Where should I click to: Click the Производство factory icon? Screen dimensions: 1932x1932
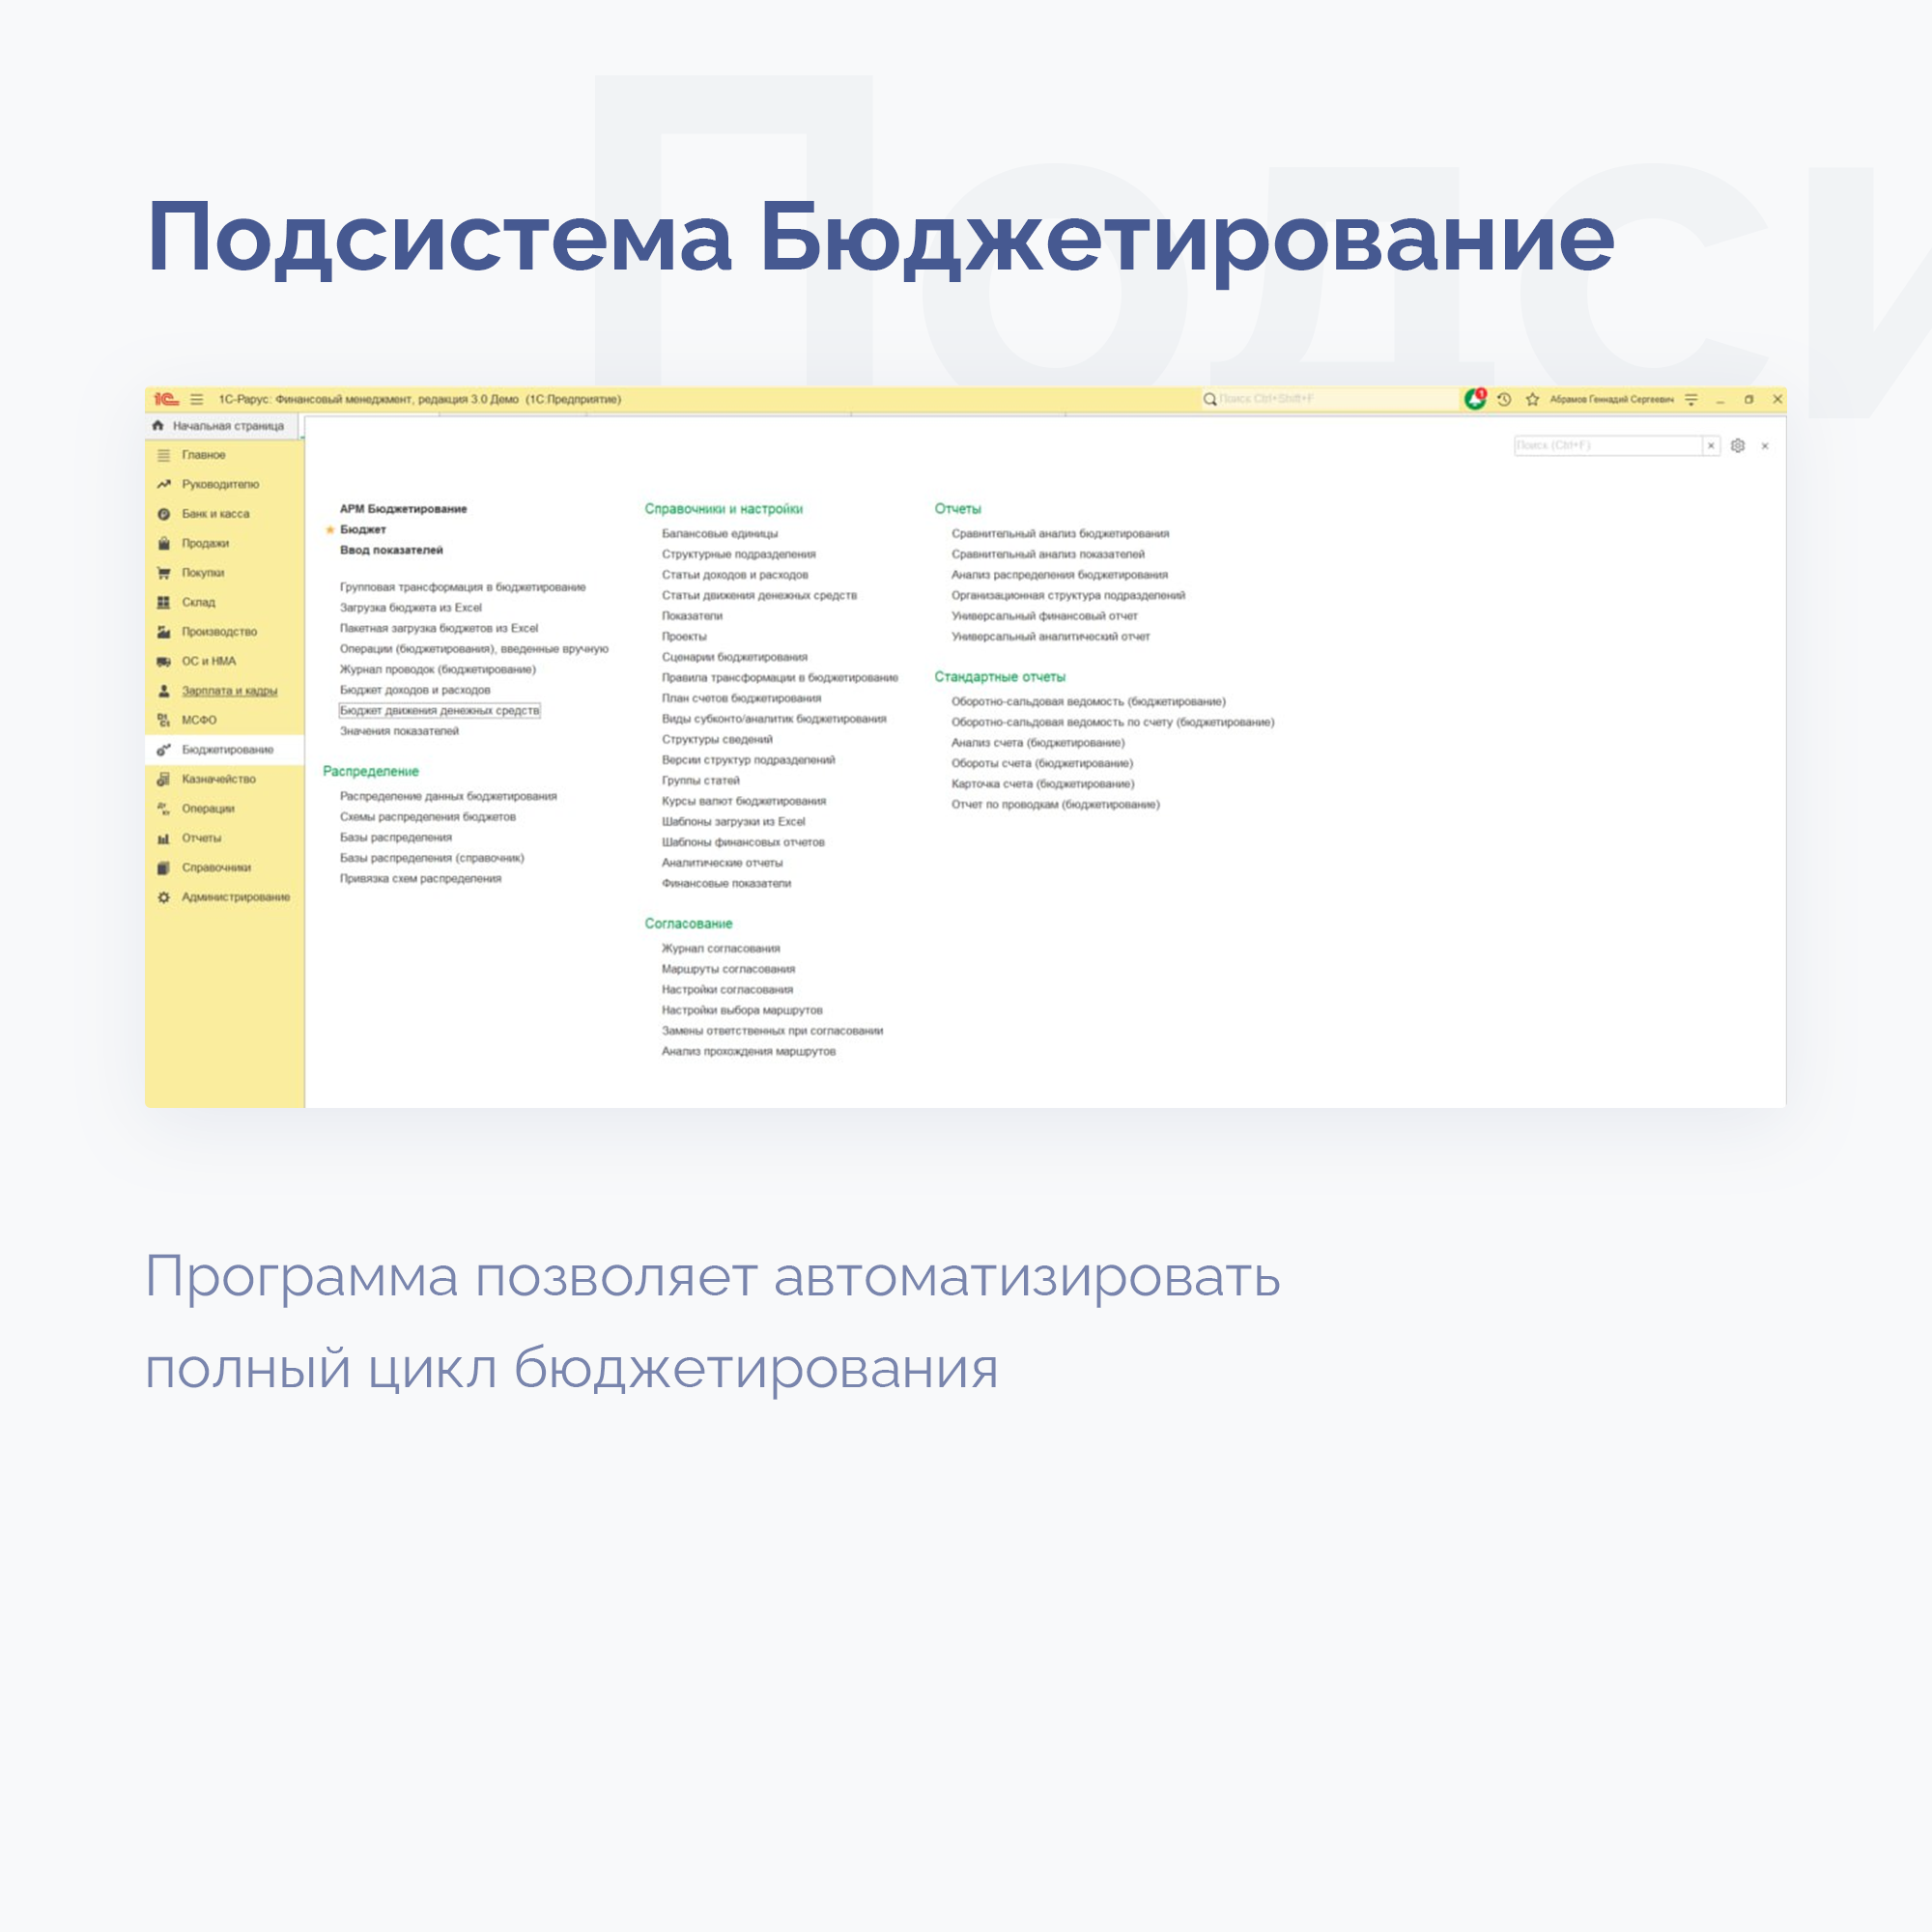click(x=164, y=632)
